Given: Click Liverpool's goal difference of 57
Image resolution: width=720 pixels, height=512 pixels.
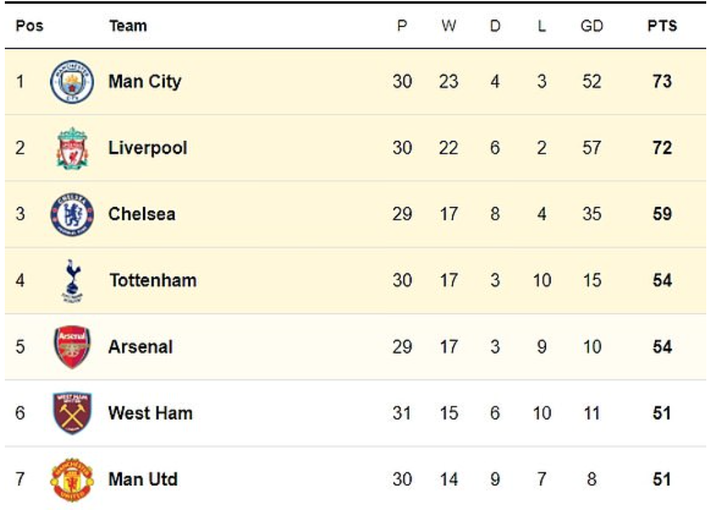Looking at the screenshot, I should pos(592,148).
